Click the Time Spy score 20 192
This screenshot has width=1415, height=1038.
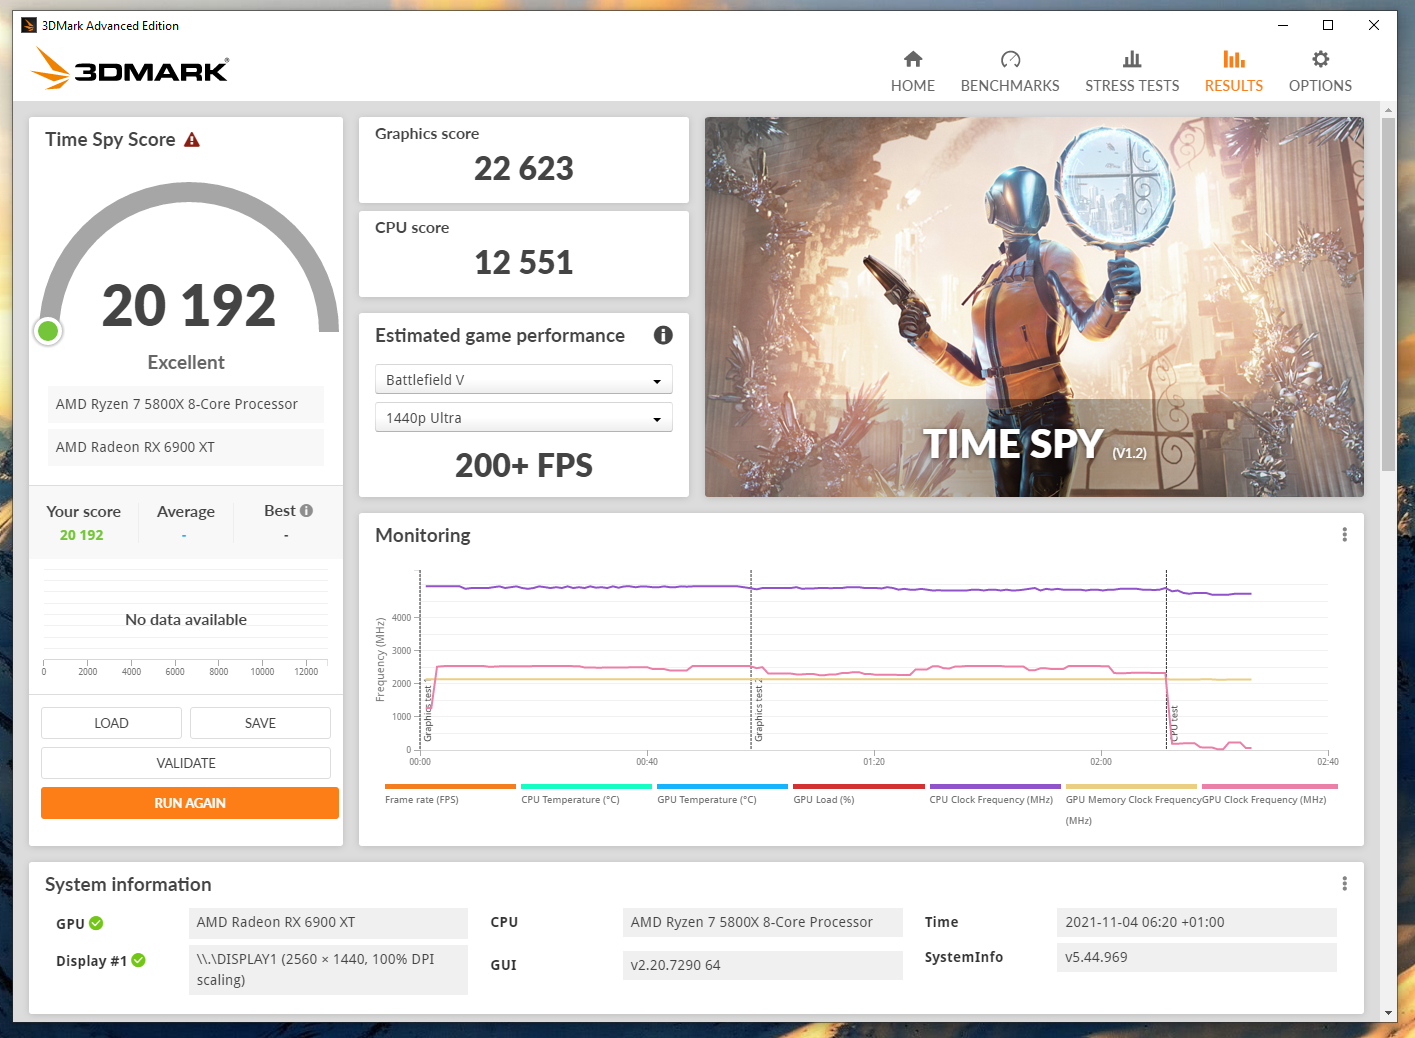click(189, 306)
